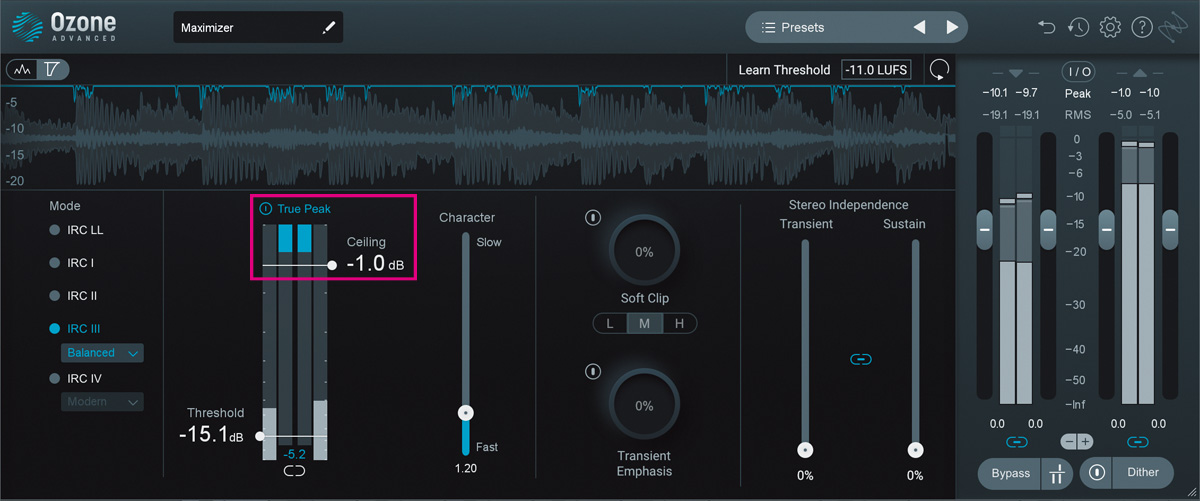
Task: Toggle Transient Emphasis power button
Action: (593, 372)
